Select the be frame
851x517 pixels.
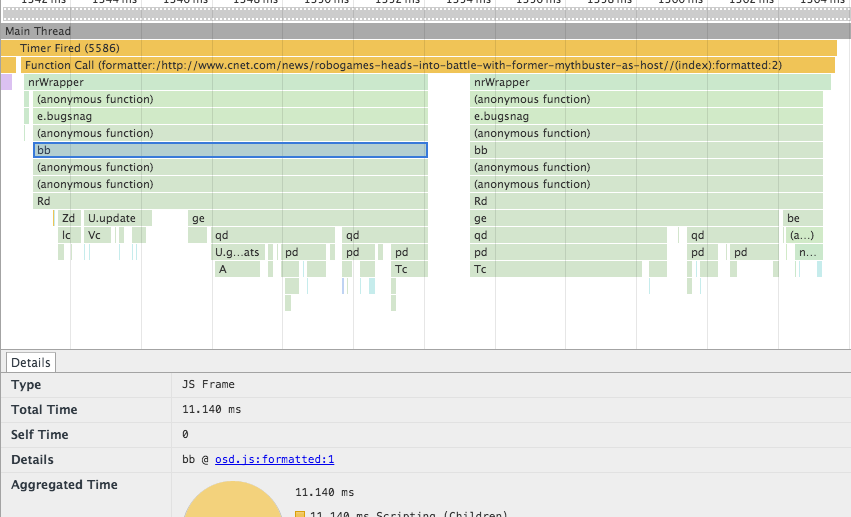(x=803, y=218)
